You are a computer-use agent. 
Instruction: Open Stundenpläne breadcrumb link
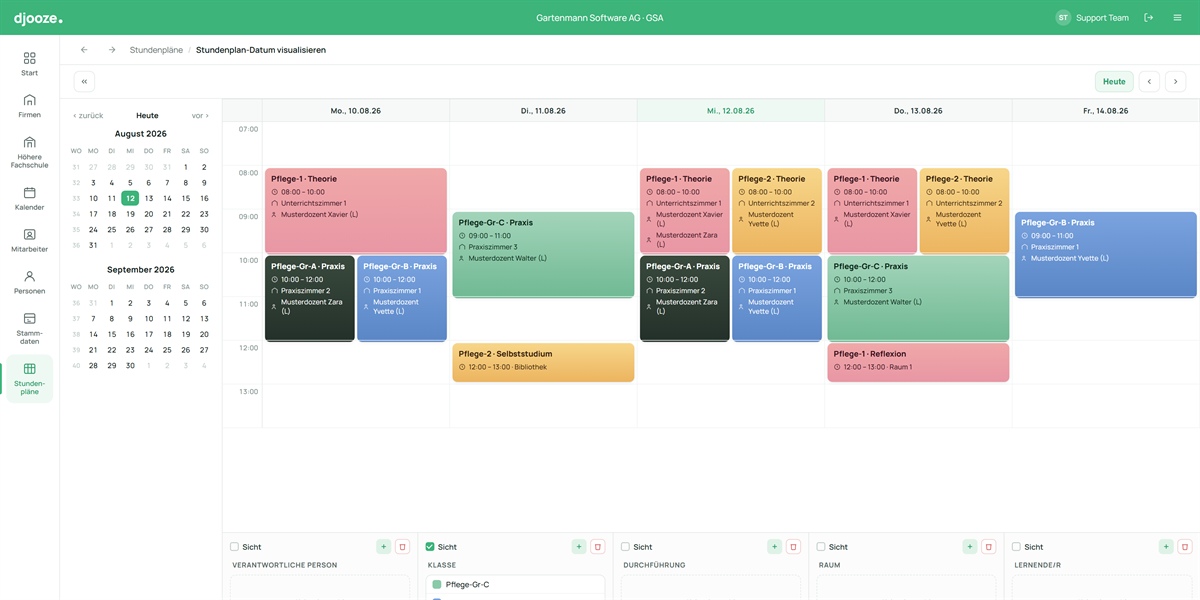156,49
